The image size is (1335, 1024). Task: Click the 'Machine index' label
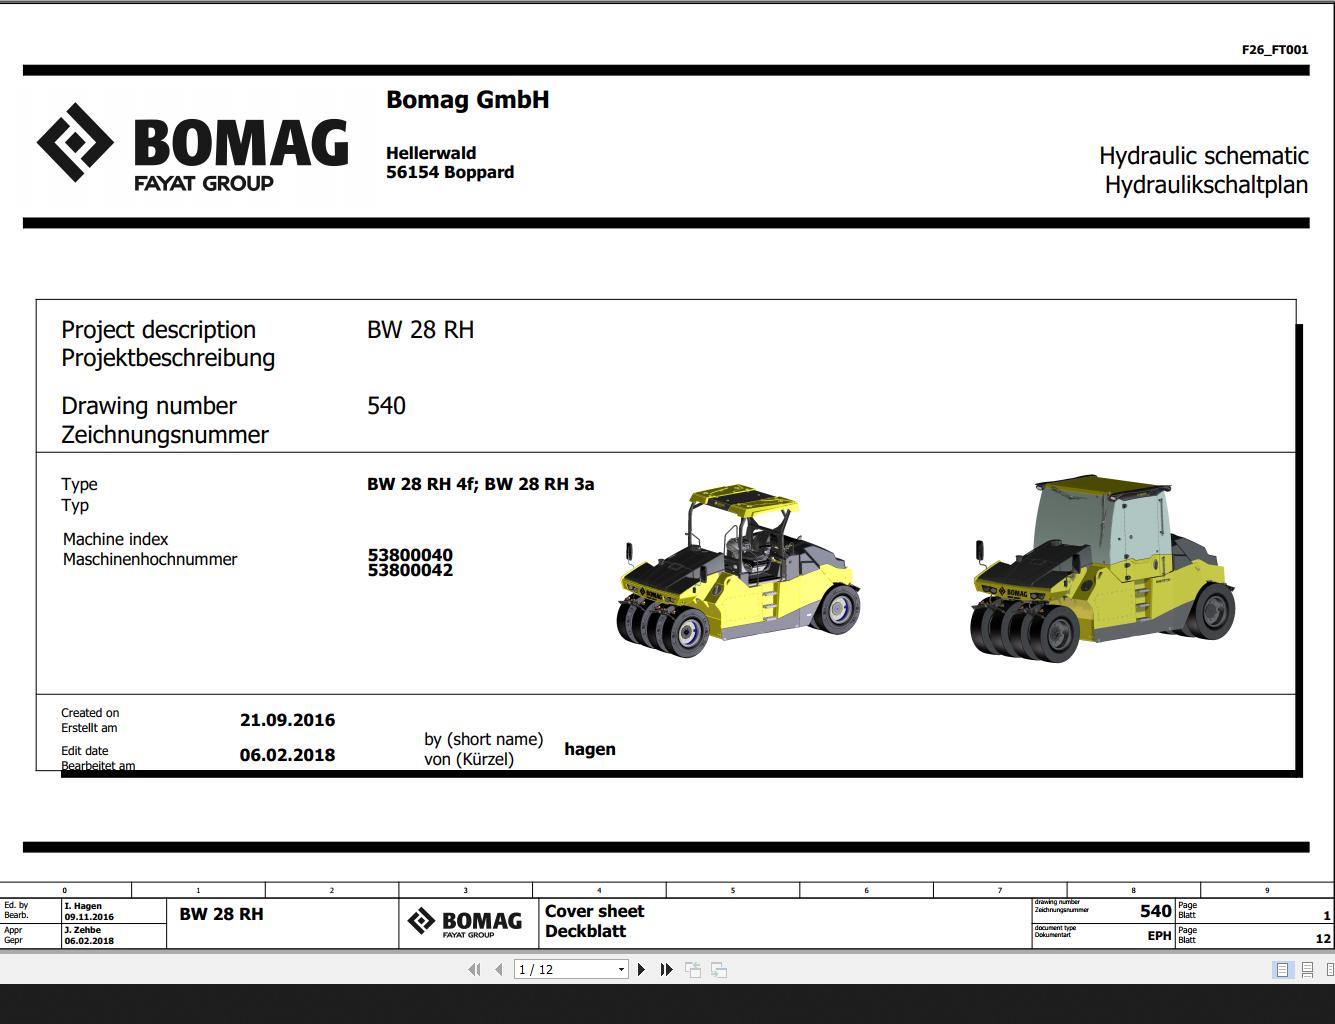(116, 539)
